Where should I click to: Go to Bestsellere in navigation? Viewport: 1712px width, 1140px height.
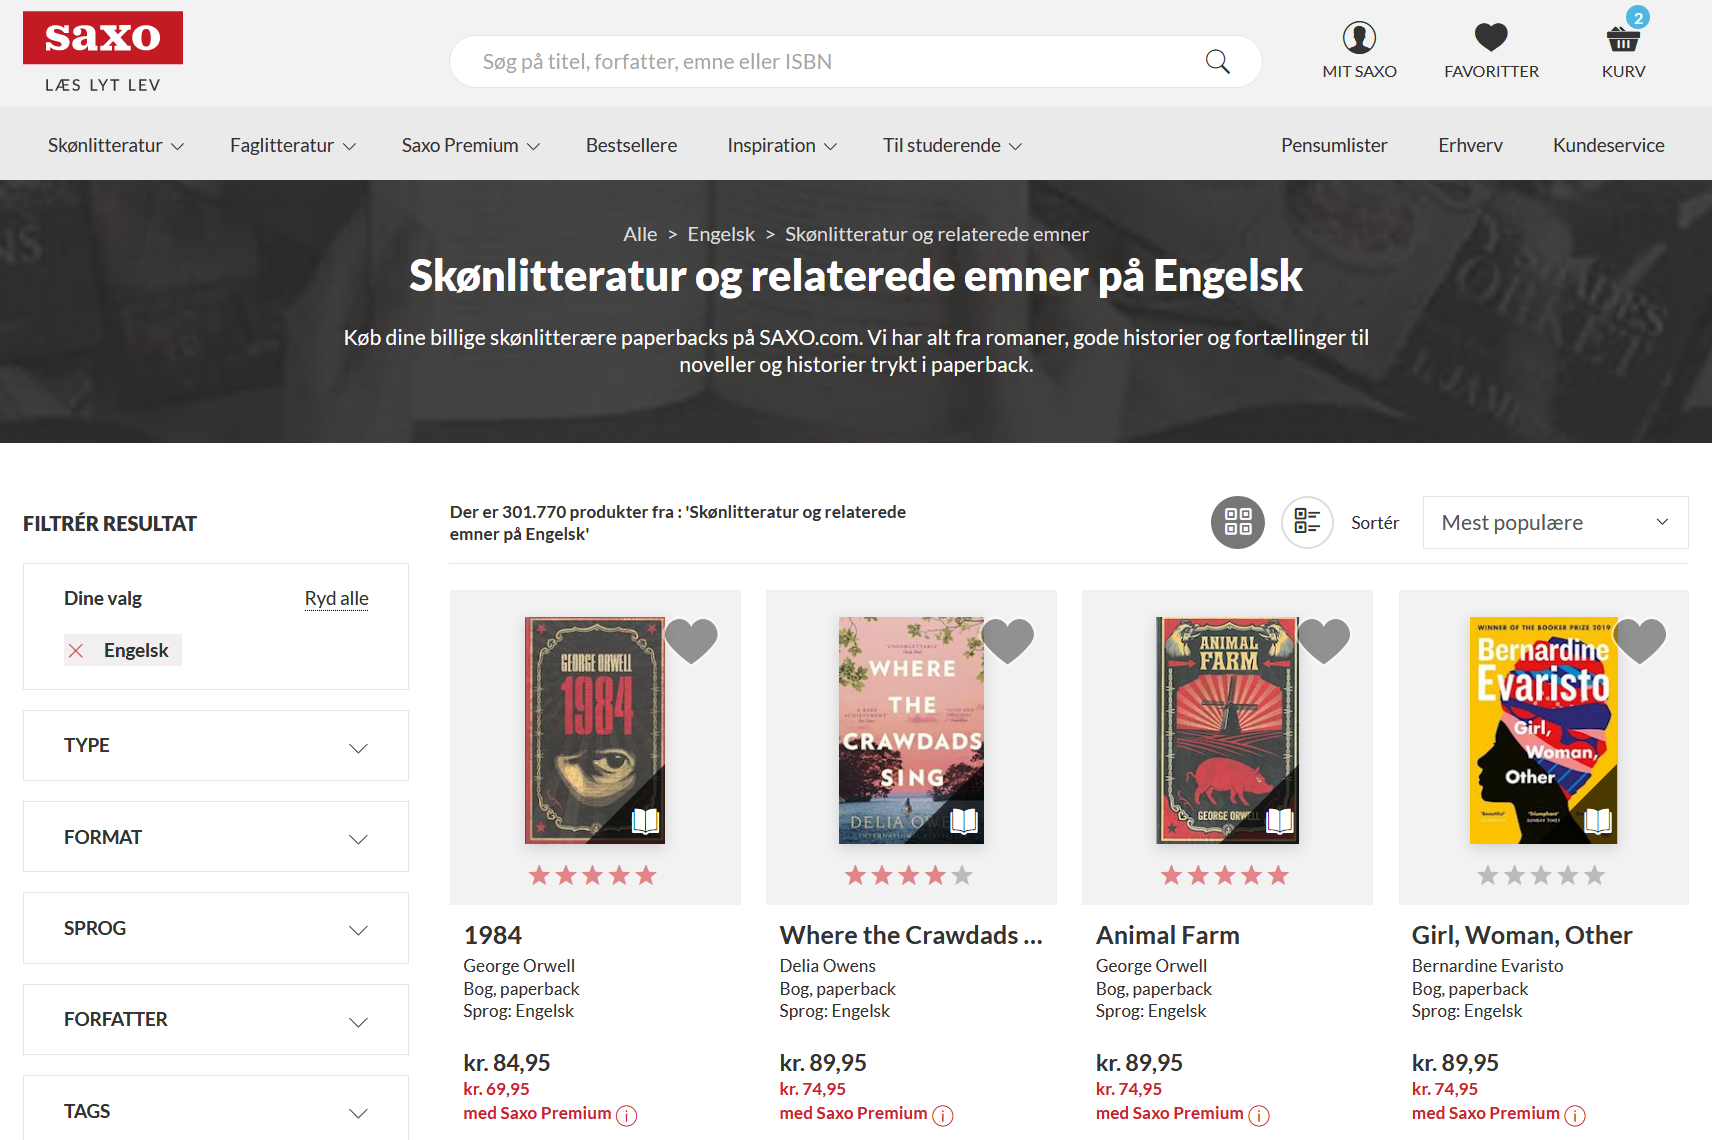click(x=631, y=145)
